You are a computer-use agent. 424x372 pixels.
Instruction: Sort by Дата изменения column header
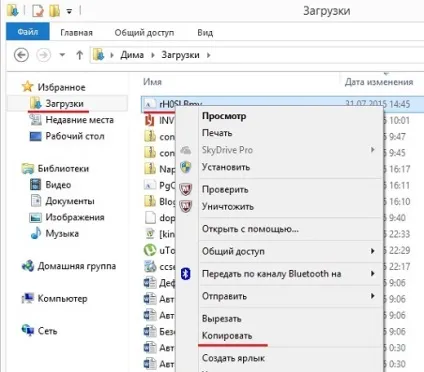point(379,82)
